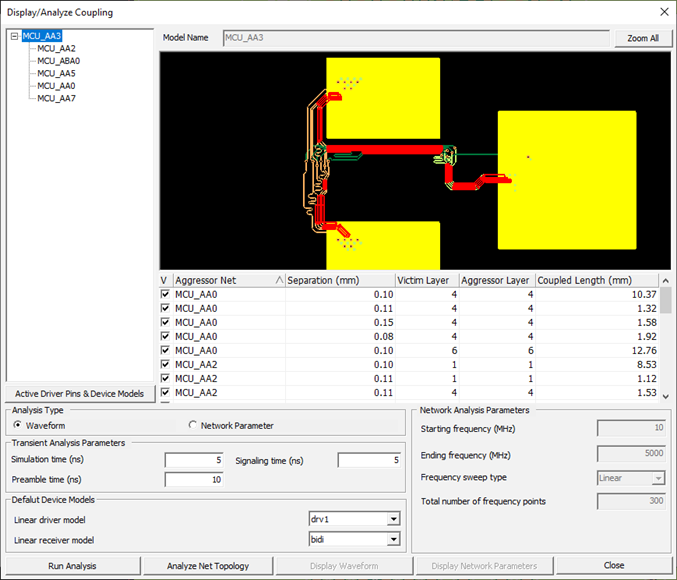Viewport: 677px width, 580px height.
Task: Toggle checkbox for MCU_AA2 row with 8.53 length
Action: (x=165, y=365)
